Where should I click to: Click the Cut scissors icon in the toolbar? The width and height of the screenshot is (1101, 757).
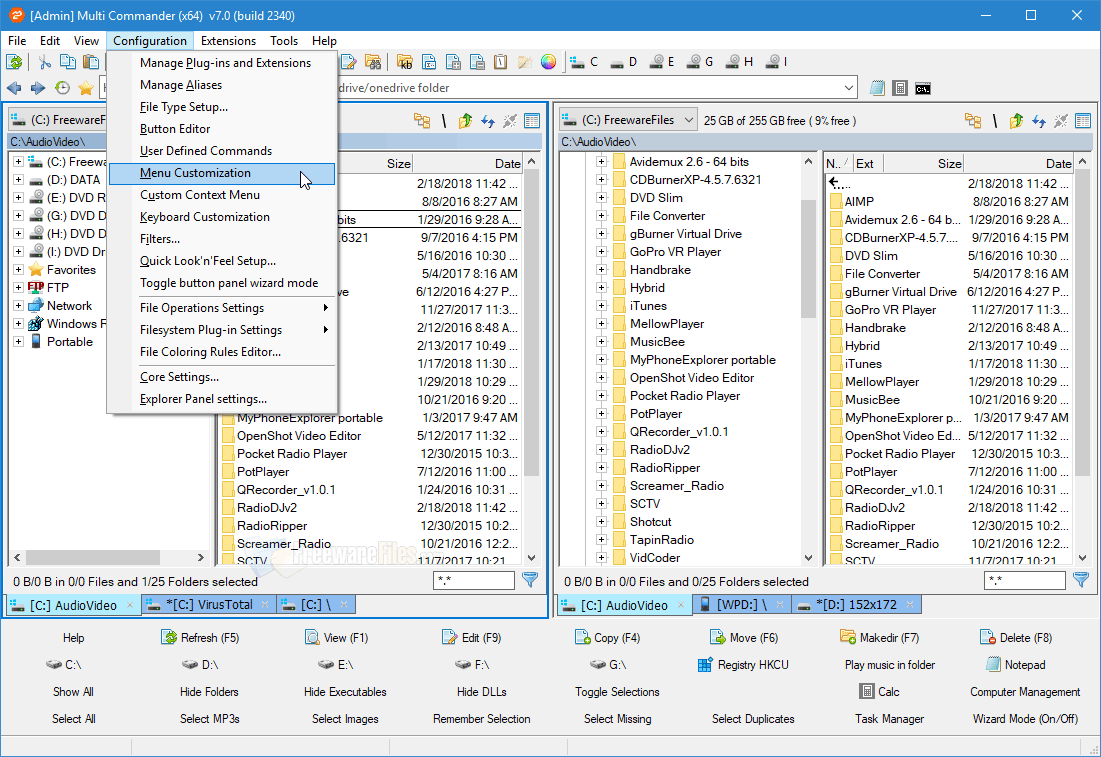[x=45, y=62]
